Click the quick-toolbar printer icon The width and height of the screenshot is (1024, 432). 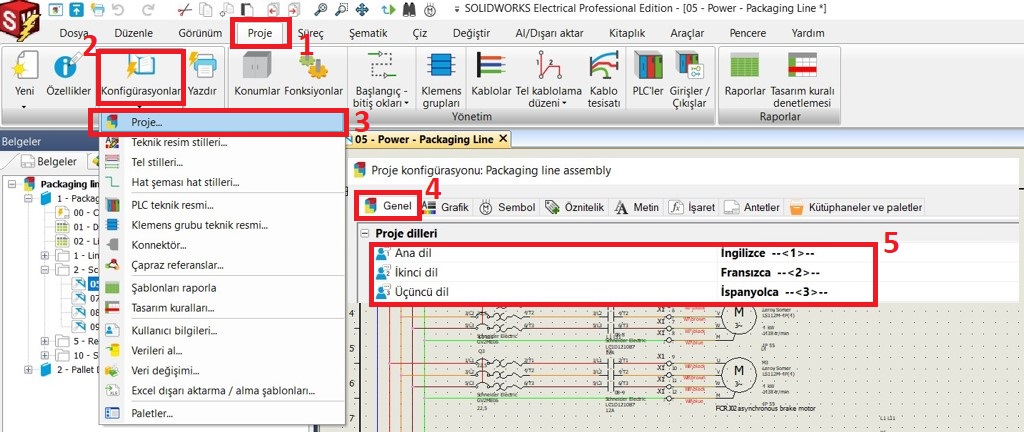(x=97, y=10)
